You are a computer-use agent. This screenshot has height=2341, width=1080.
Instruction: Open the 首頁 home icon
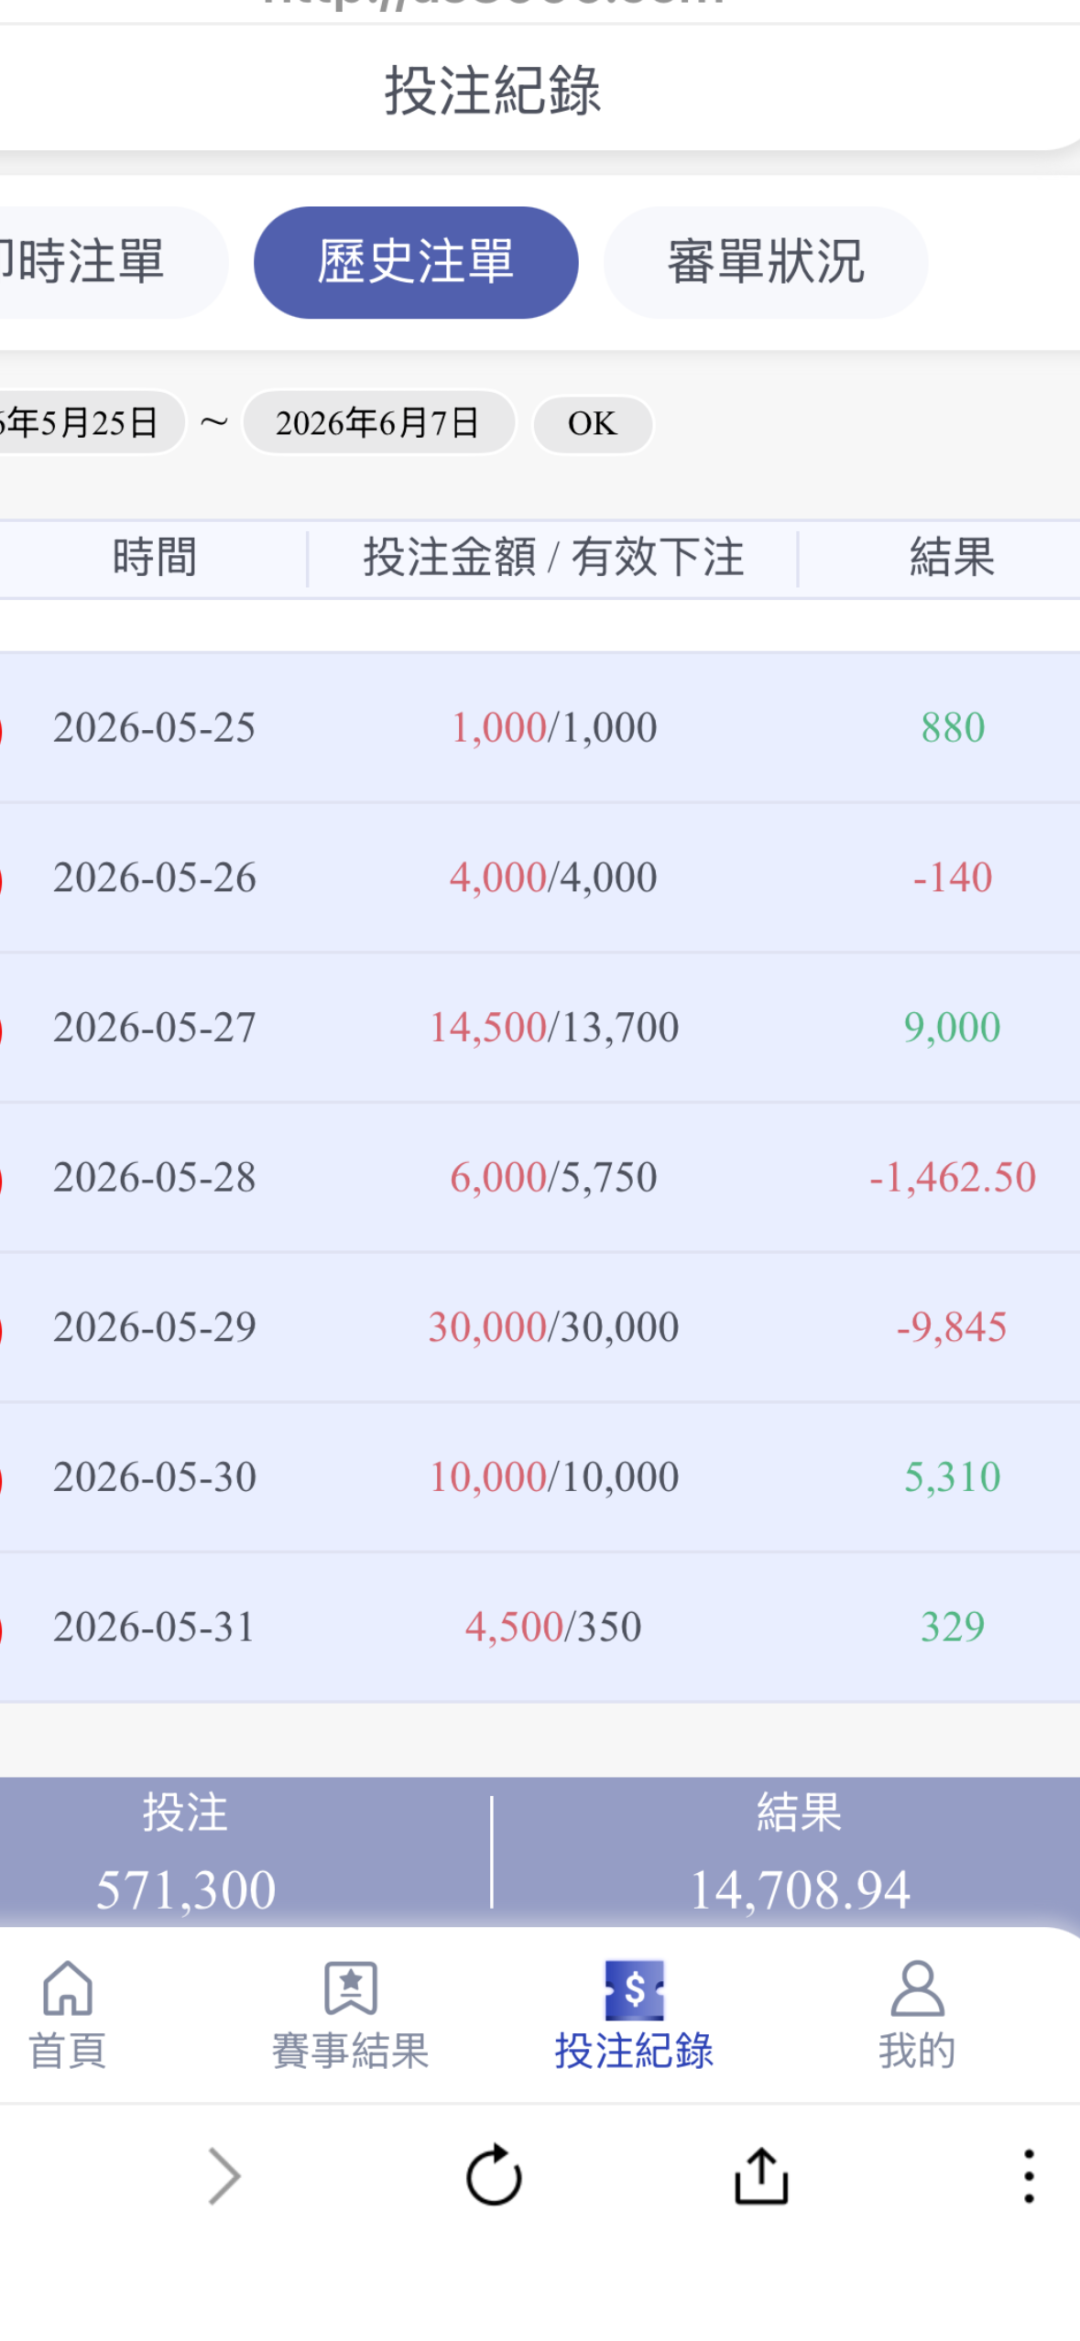[x=68, y=1988]
